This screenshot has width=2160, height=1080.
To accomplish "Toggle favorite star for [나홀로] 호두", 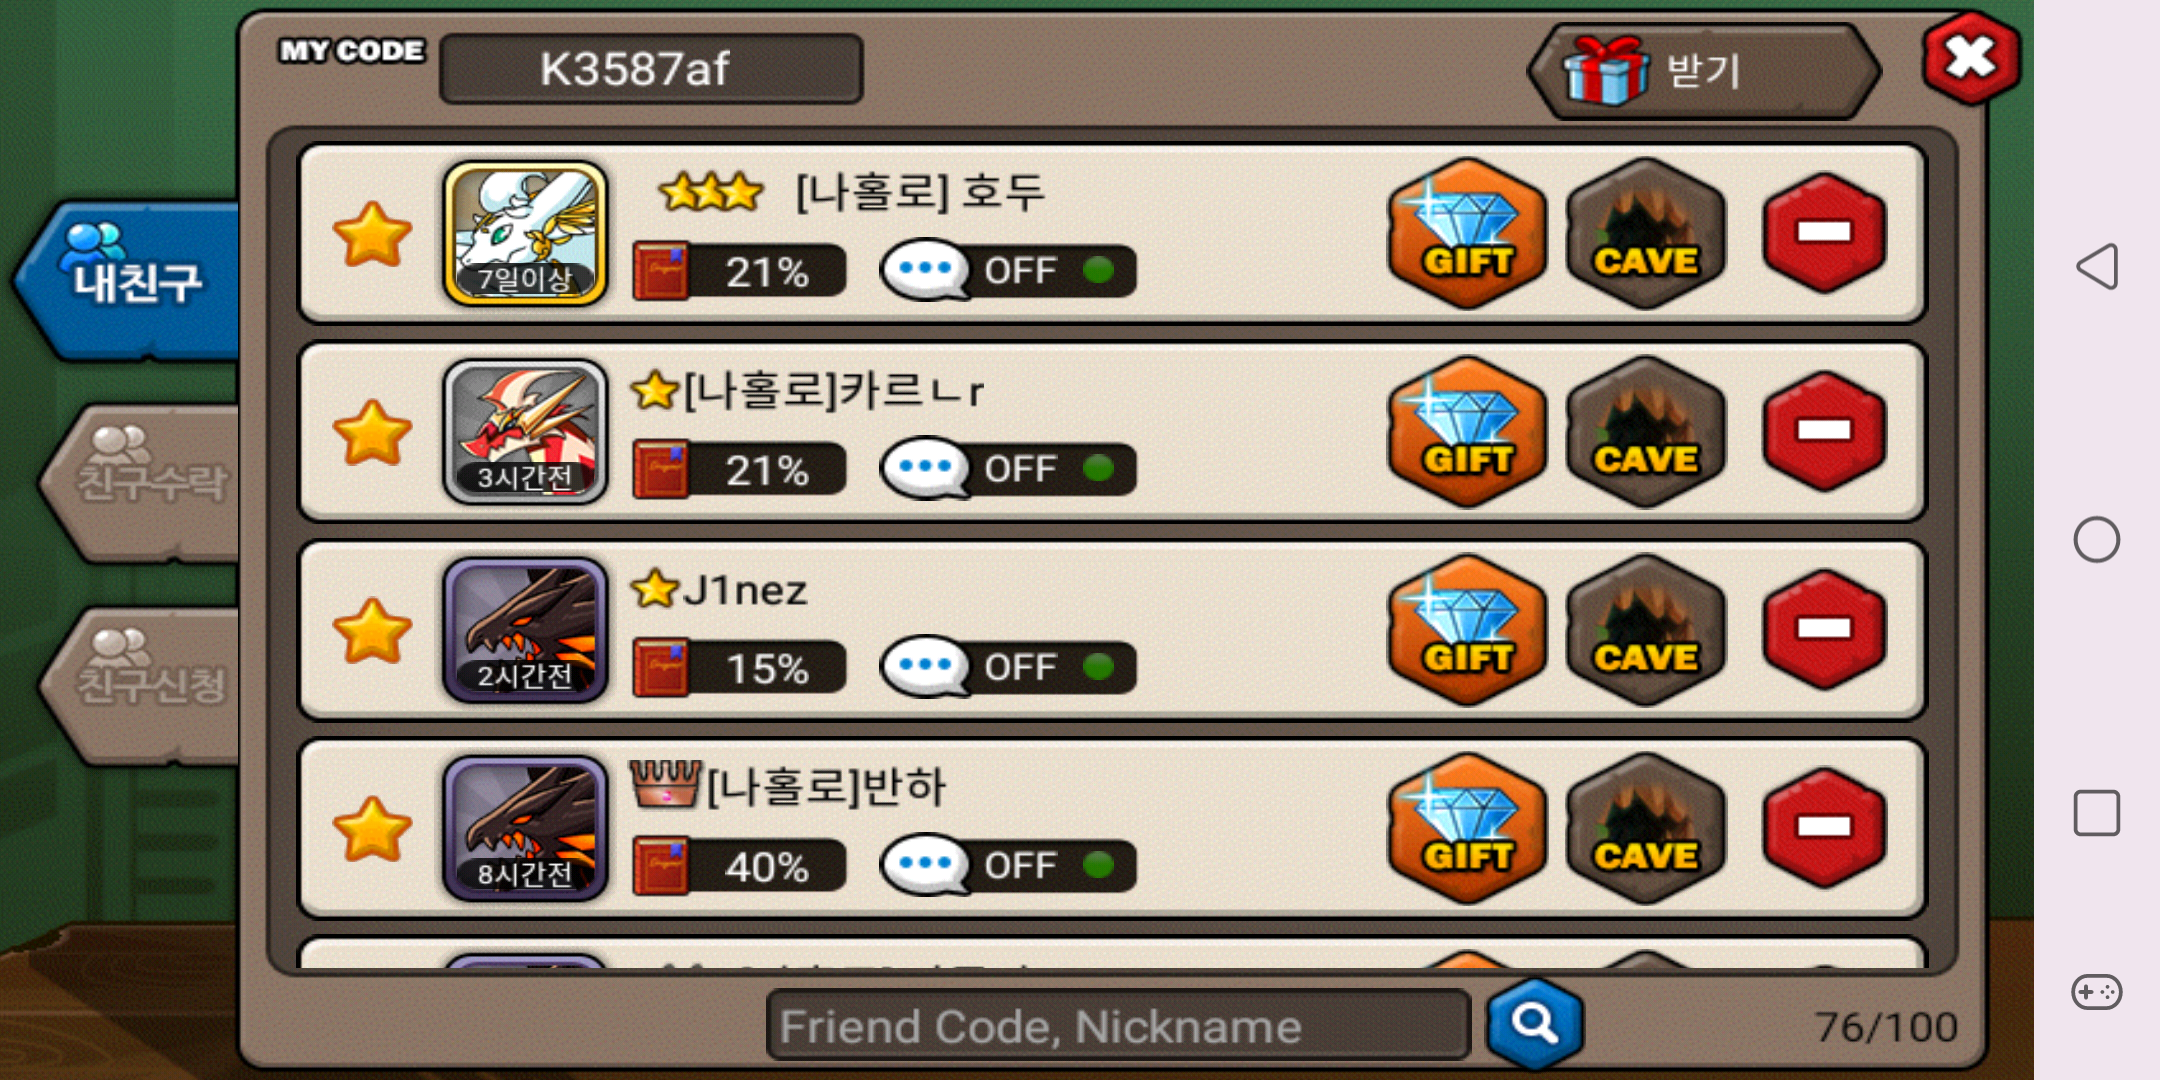I will pos(372,234).
